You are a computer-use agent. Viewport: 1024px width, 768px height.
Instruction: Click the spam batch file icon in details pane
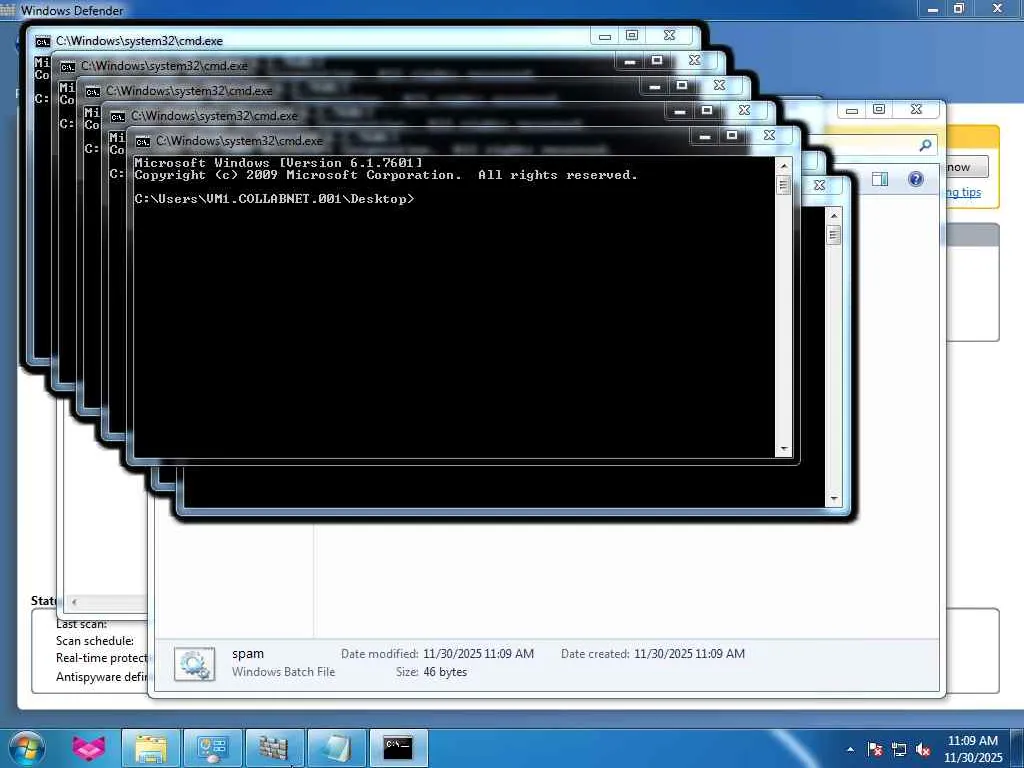click(x=195, y=664)
